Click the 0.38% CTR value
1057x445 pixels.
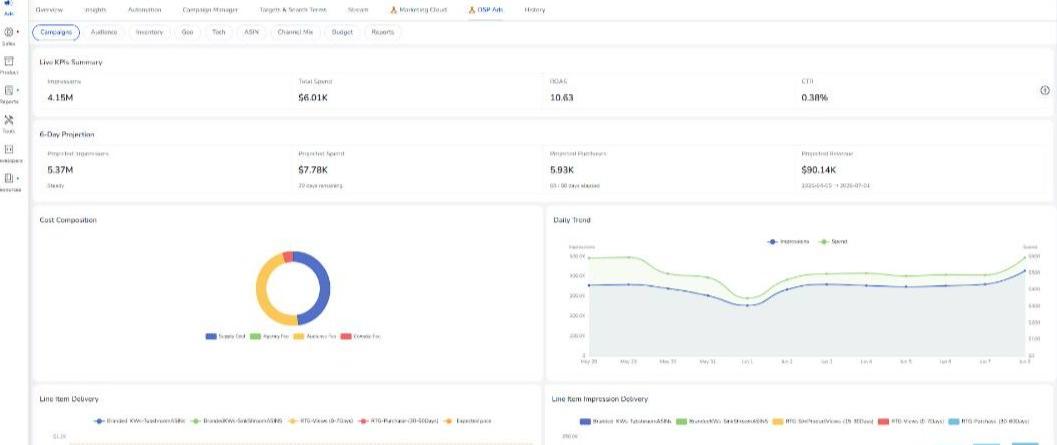tap(814, 98)
